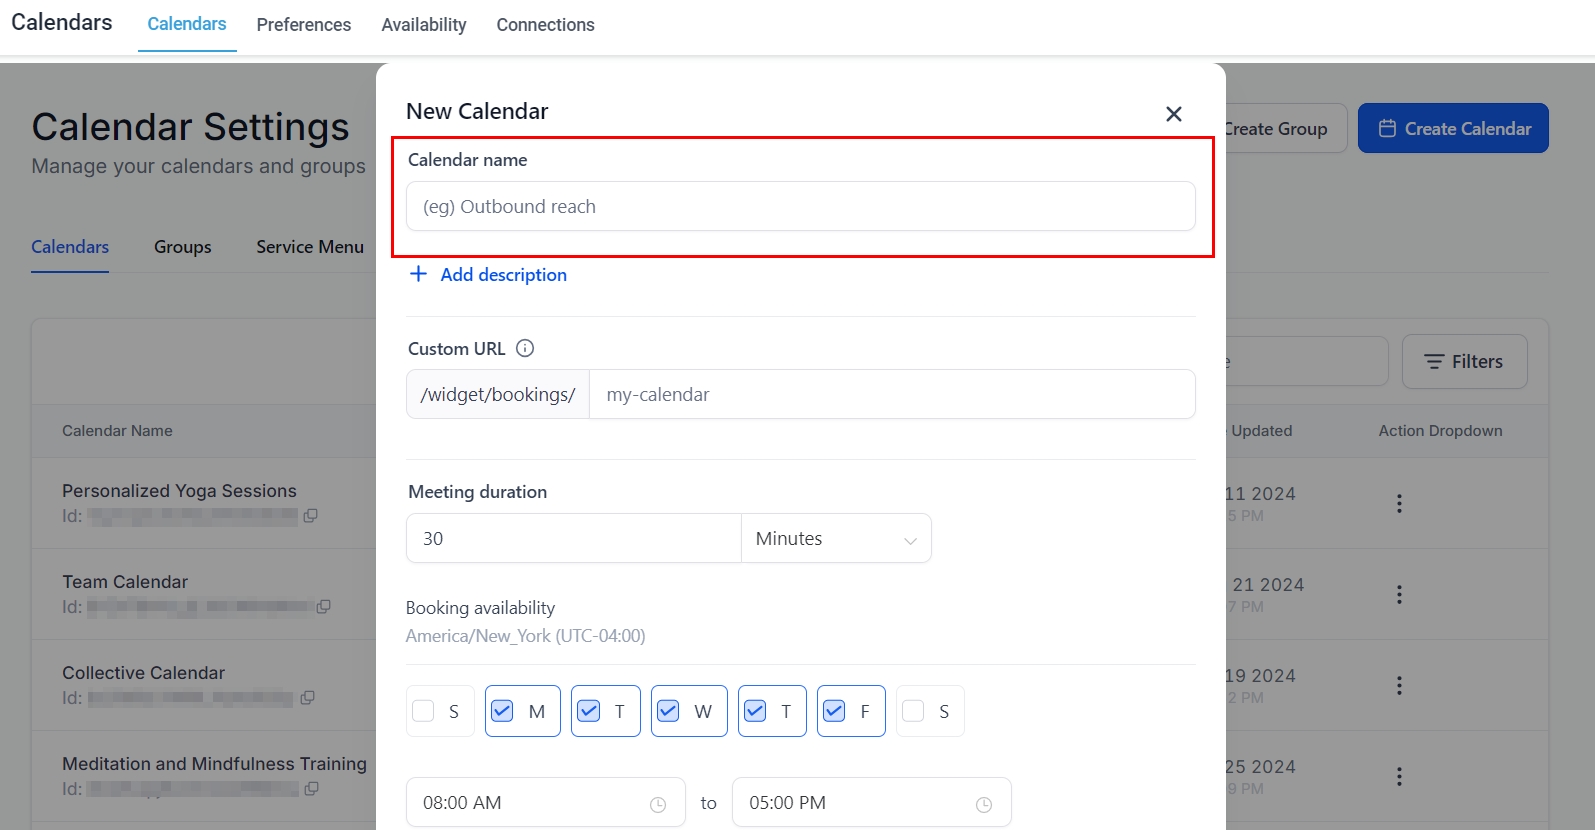Enable the Sunday availability checkbox
This screenshot has height=830, width=1595.
(424, 711)
